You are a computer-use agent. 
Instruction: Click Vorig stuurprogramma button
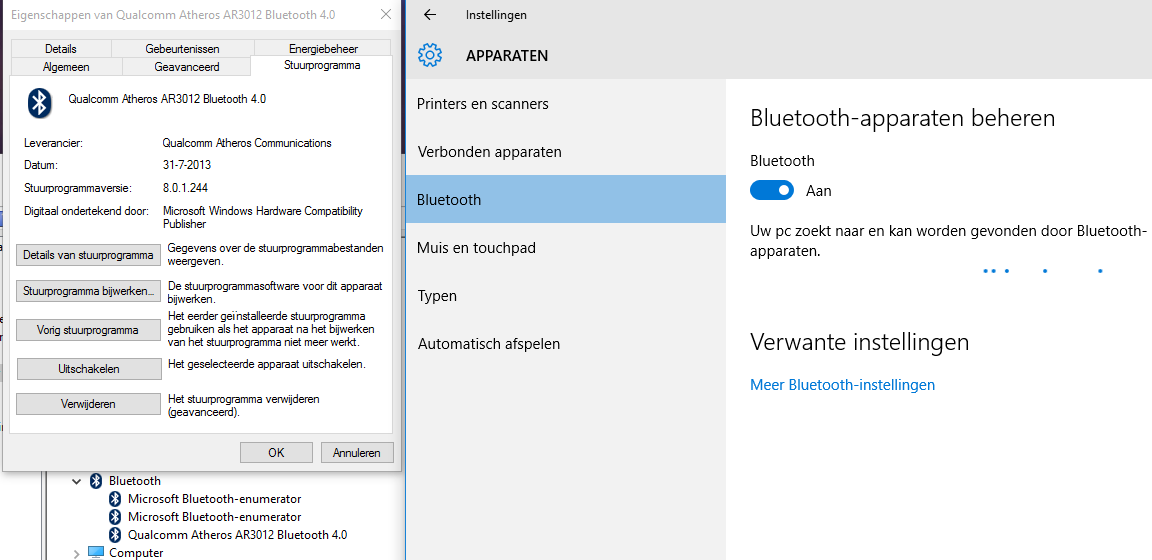(88, 331)
